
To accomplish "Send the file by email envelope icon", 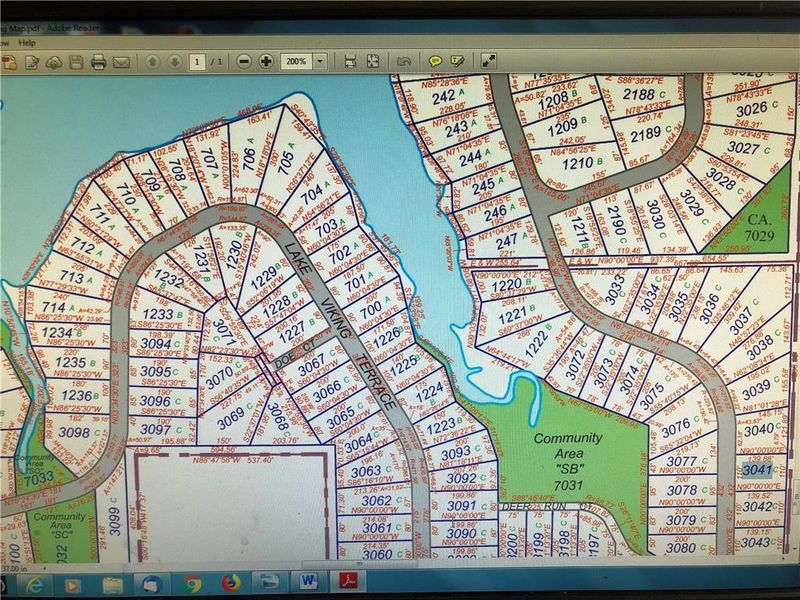I will (121, 62).
